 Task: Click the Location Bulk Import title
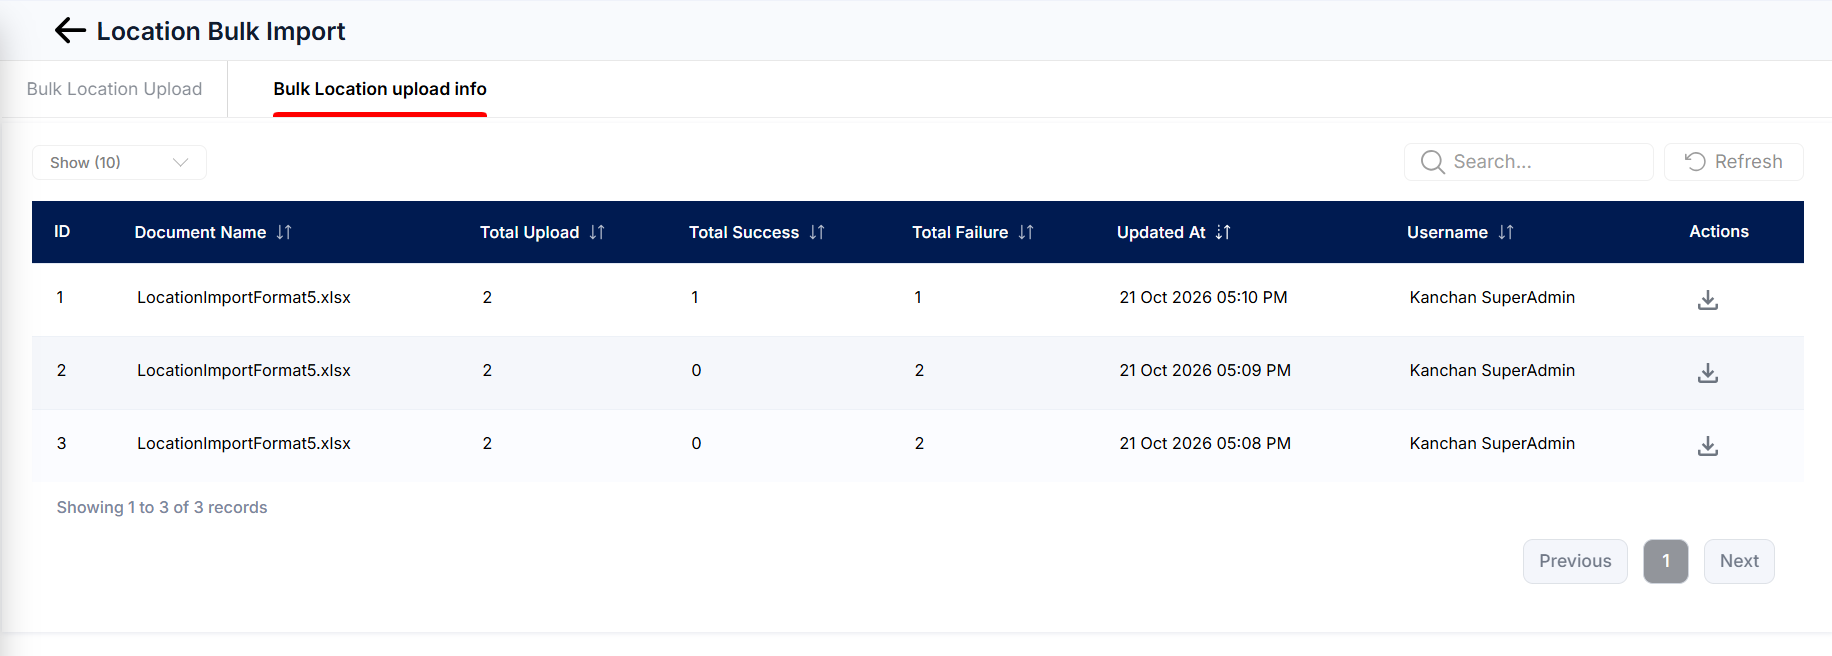(221, 31)
